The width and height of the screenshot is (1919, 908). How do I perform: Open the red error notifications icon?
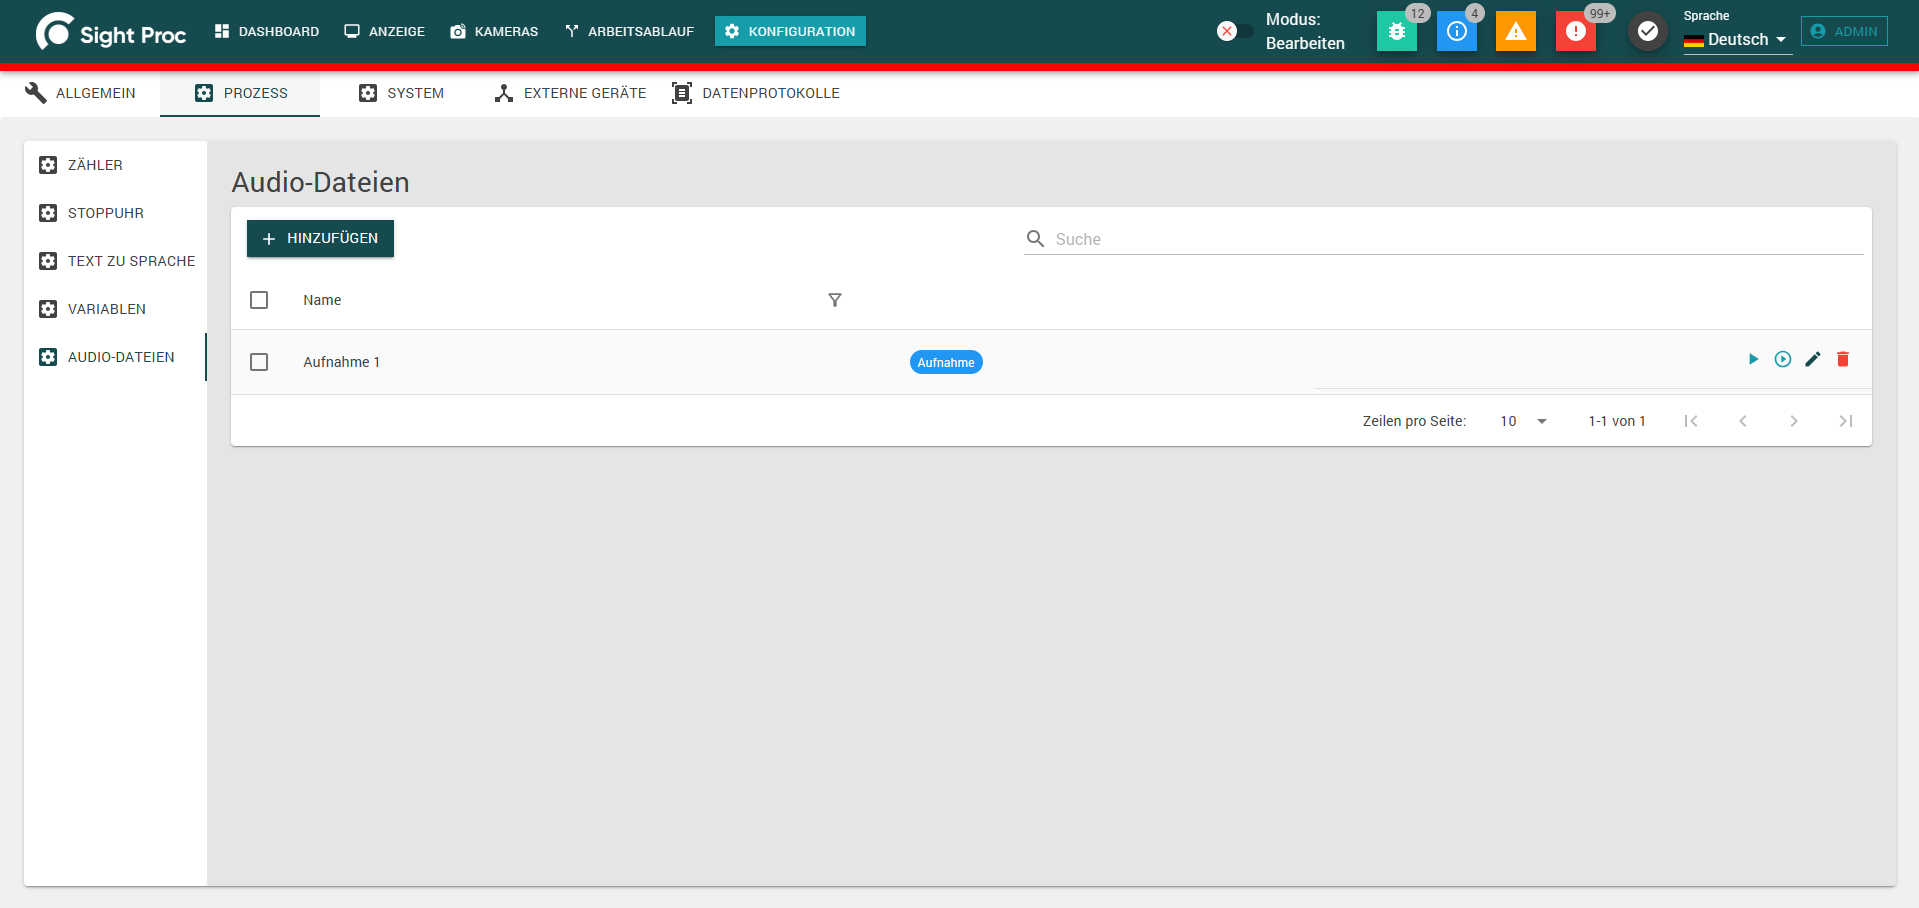(x=1576, y=31)
